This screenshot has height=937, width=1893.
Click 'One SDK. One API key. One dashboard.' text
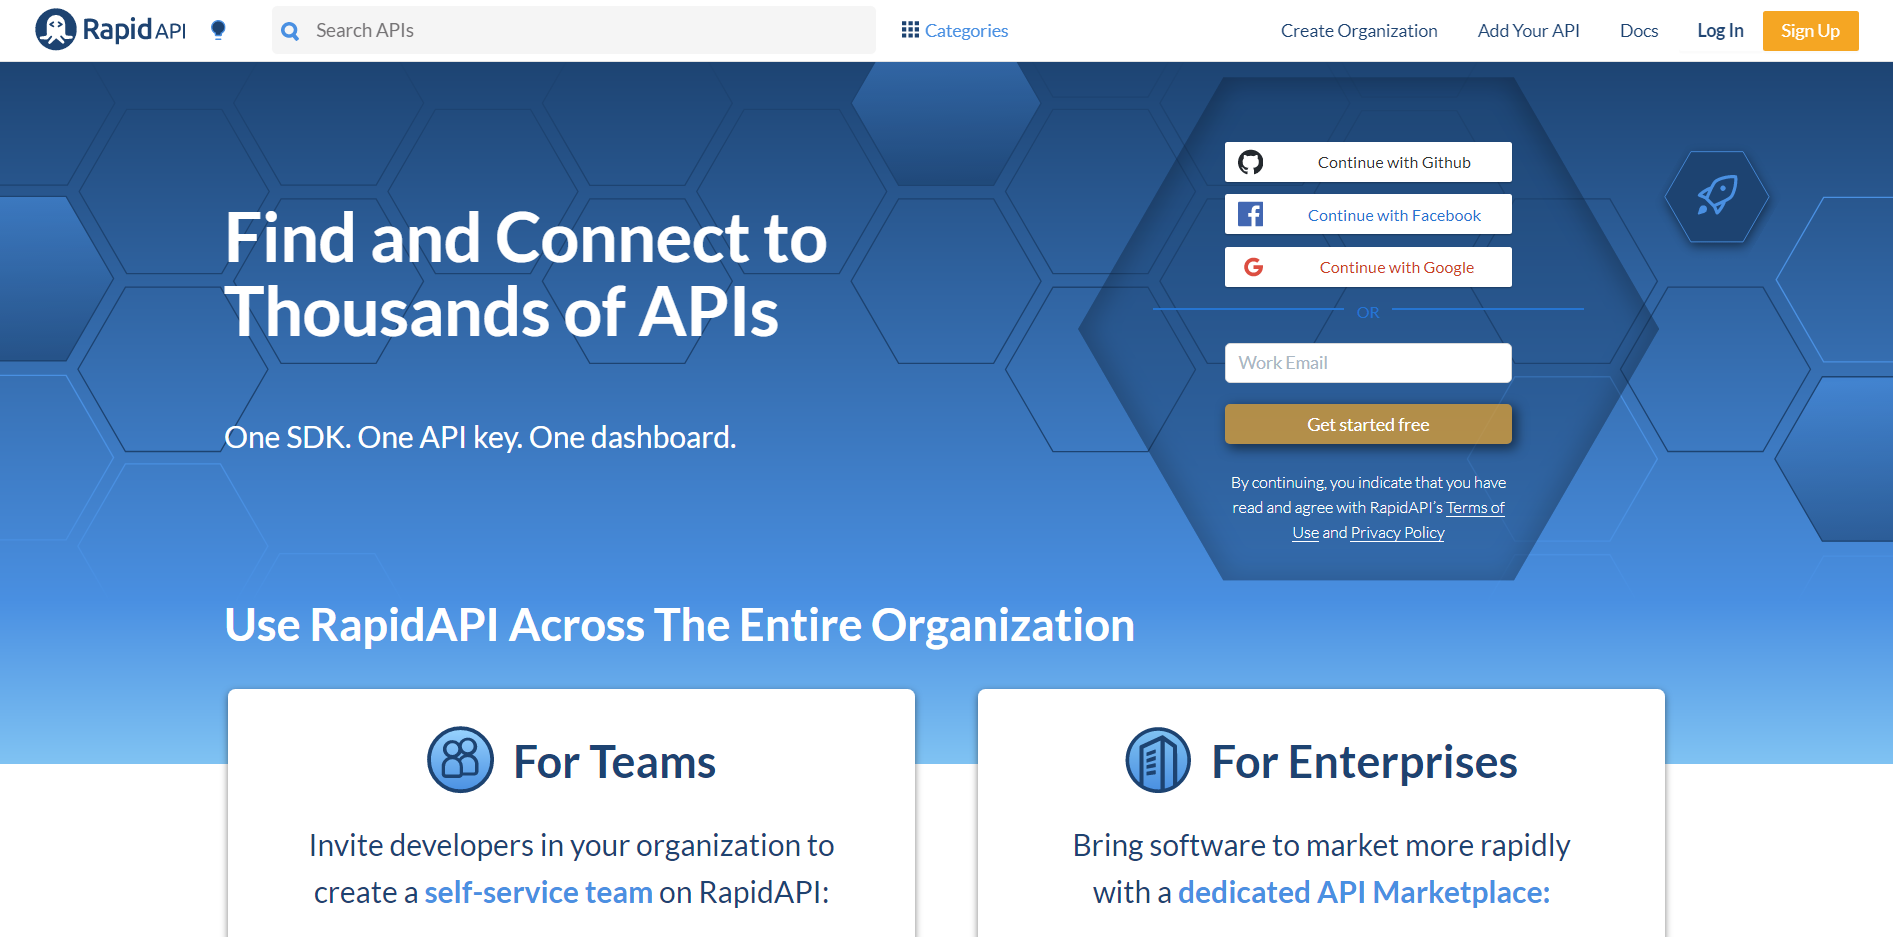pos(480,437)
